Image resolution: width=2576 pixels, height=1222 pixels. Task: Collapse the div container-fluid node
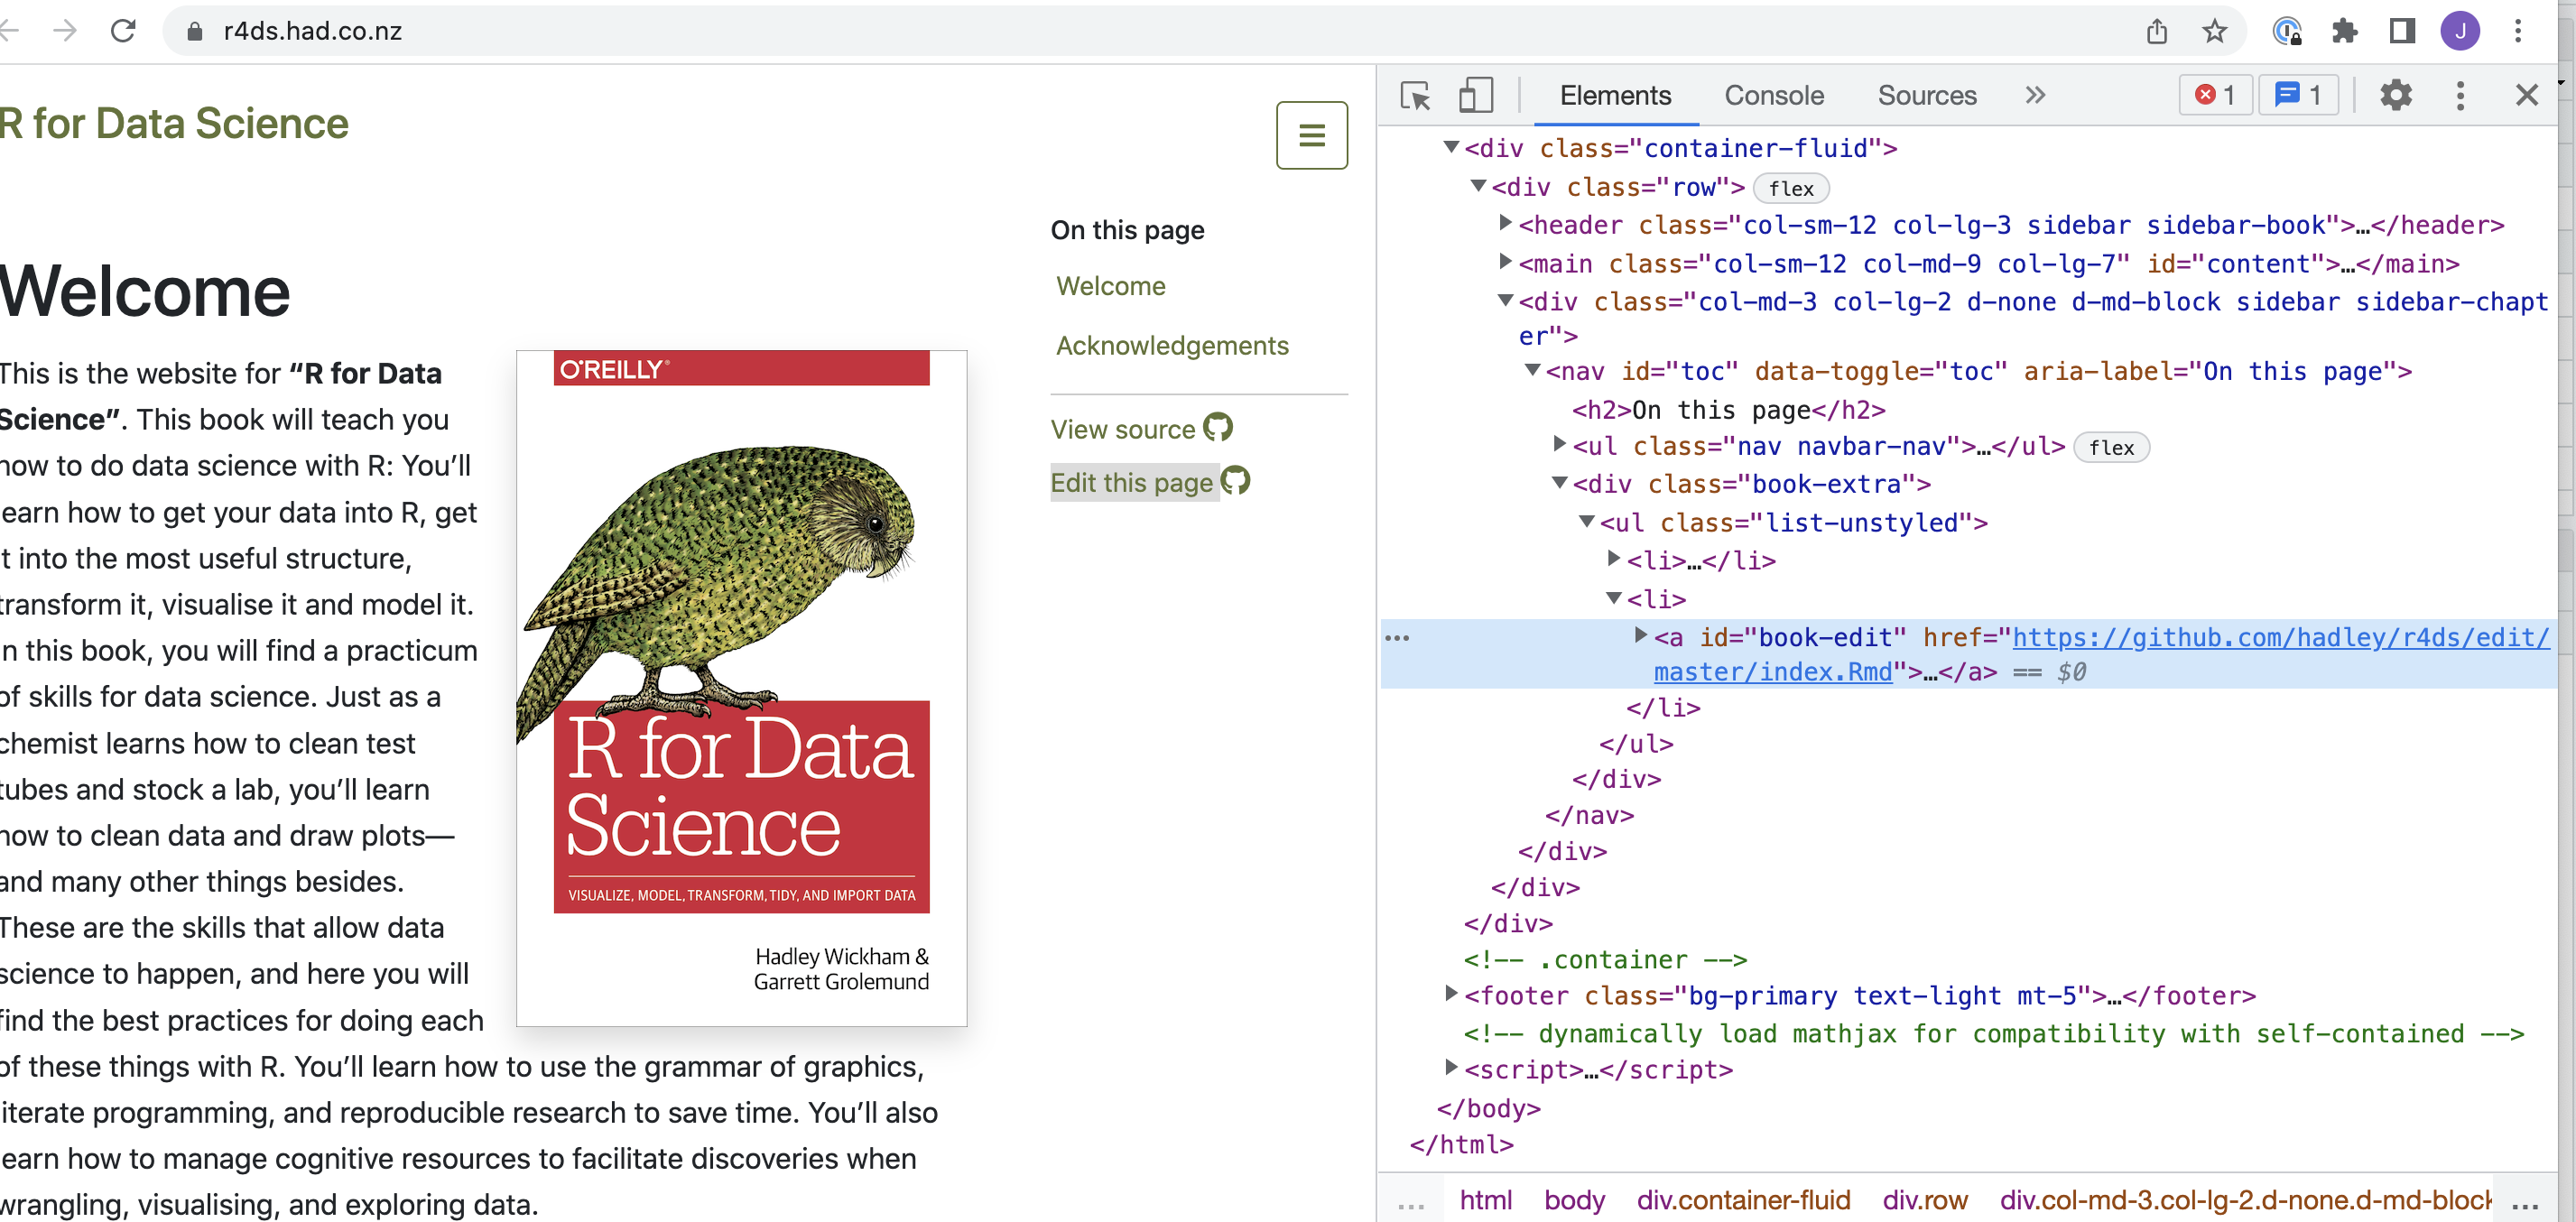[1451, 147]
